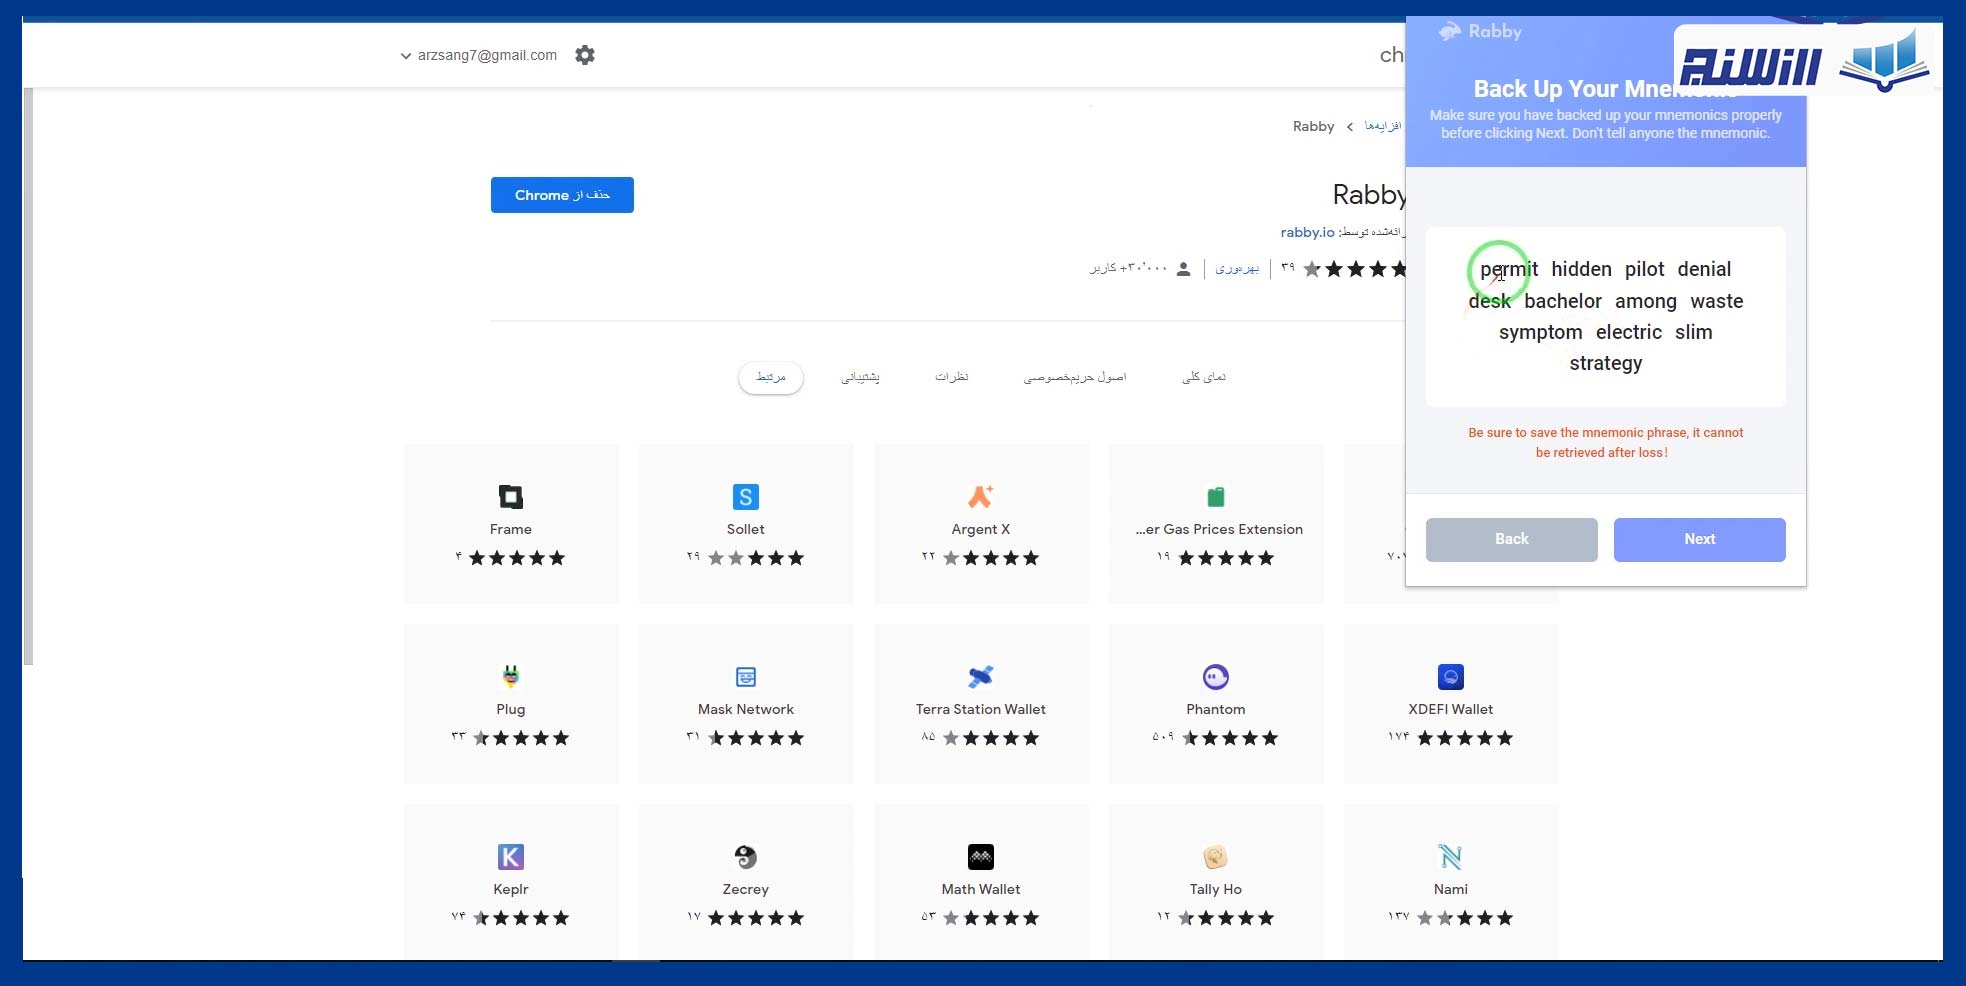
Task: Click the Nami card title
Action: (1451, 889)
